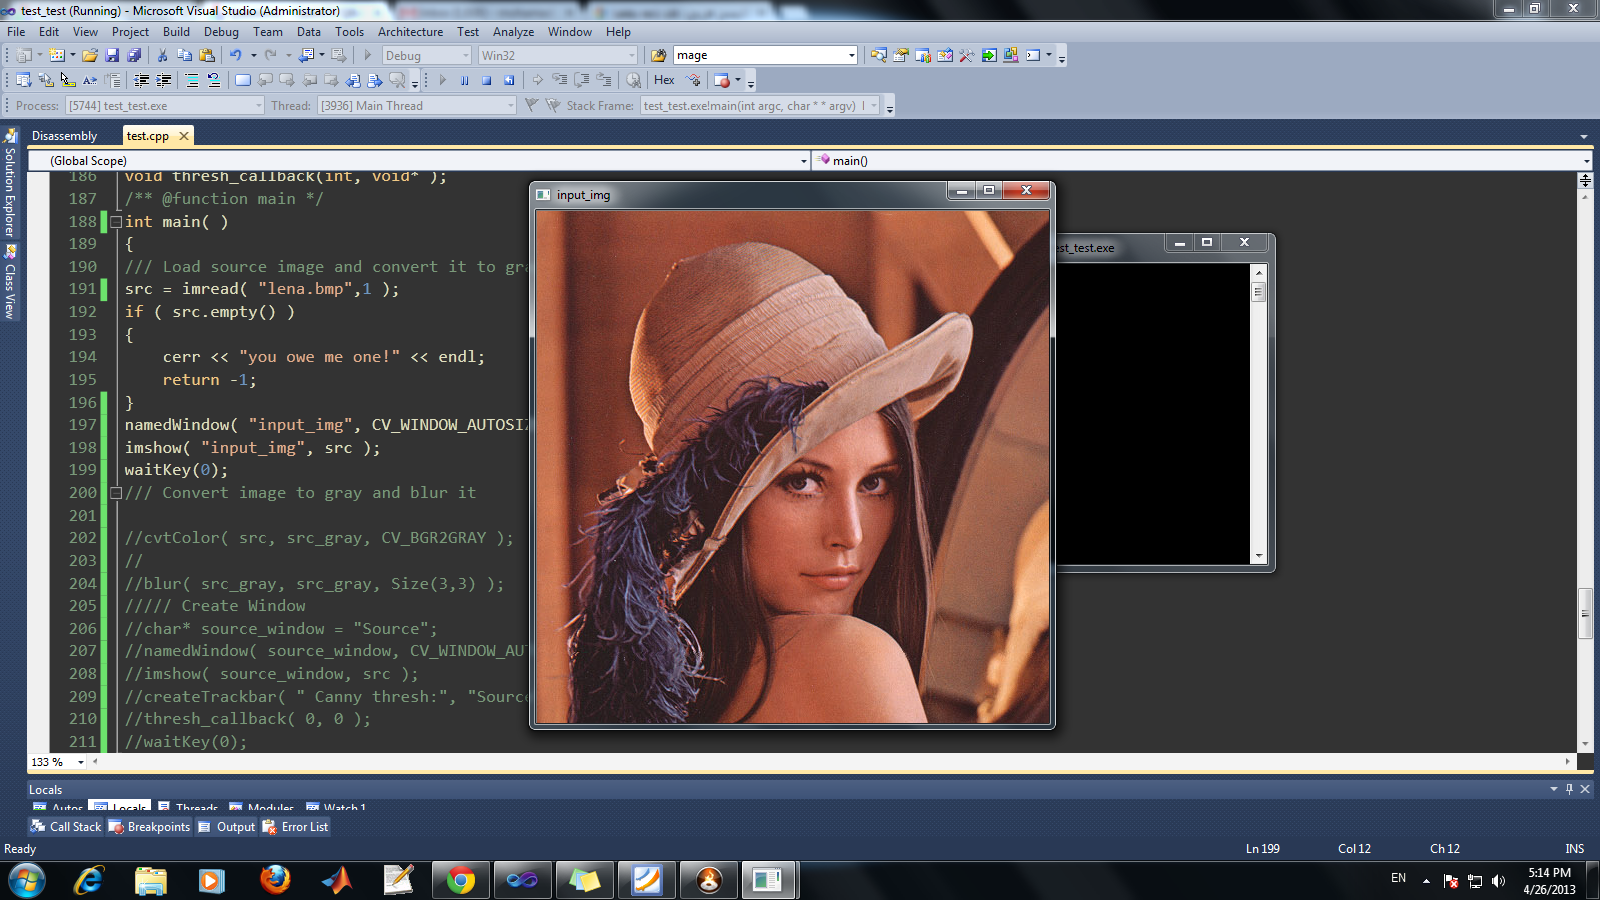This screenshot has height=900, width=1600.
Task: Decrease line indent icon
Action: [x=141, y=80]
